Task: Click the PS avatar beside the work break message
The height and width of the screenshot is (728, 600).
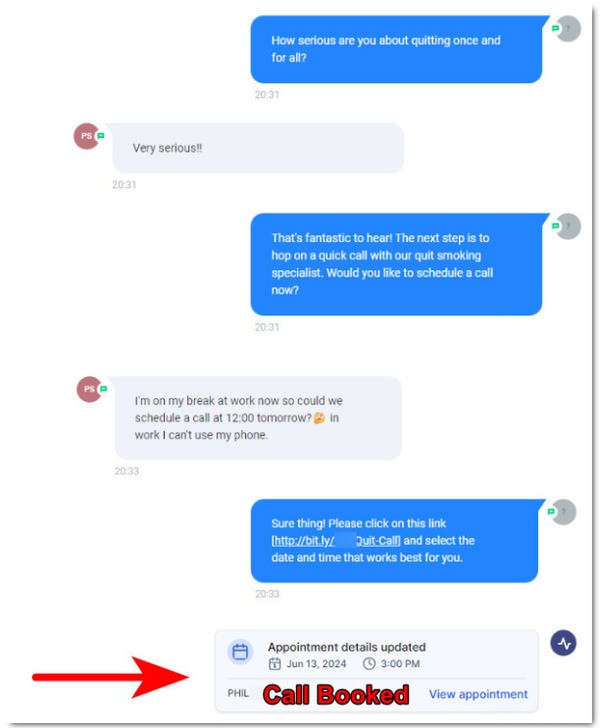Action: (x=89, y=389)
